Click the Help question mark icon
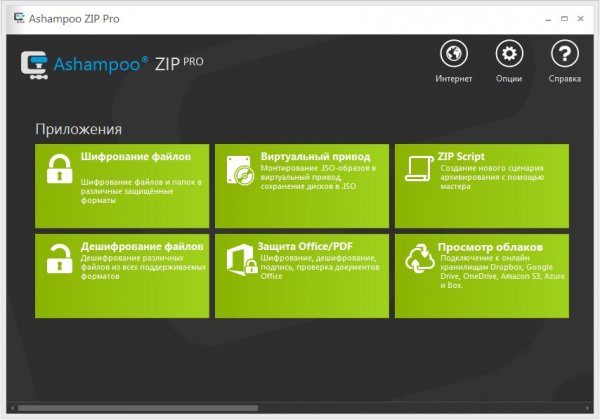 pos(566,54)
